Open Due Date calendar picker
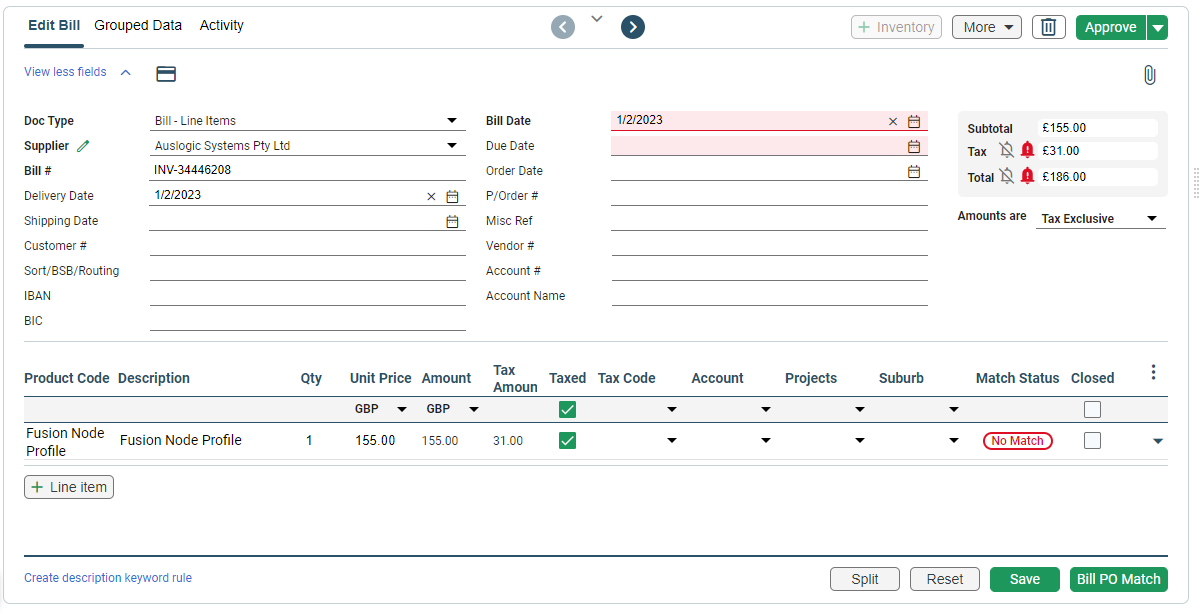 click(x=914, y=146)
